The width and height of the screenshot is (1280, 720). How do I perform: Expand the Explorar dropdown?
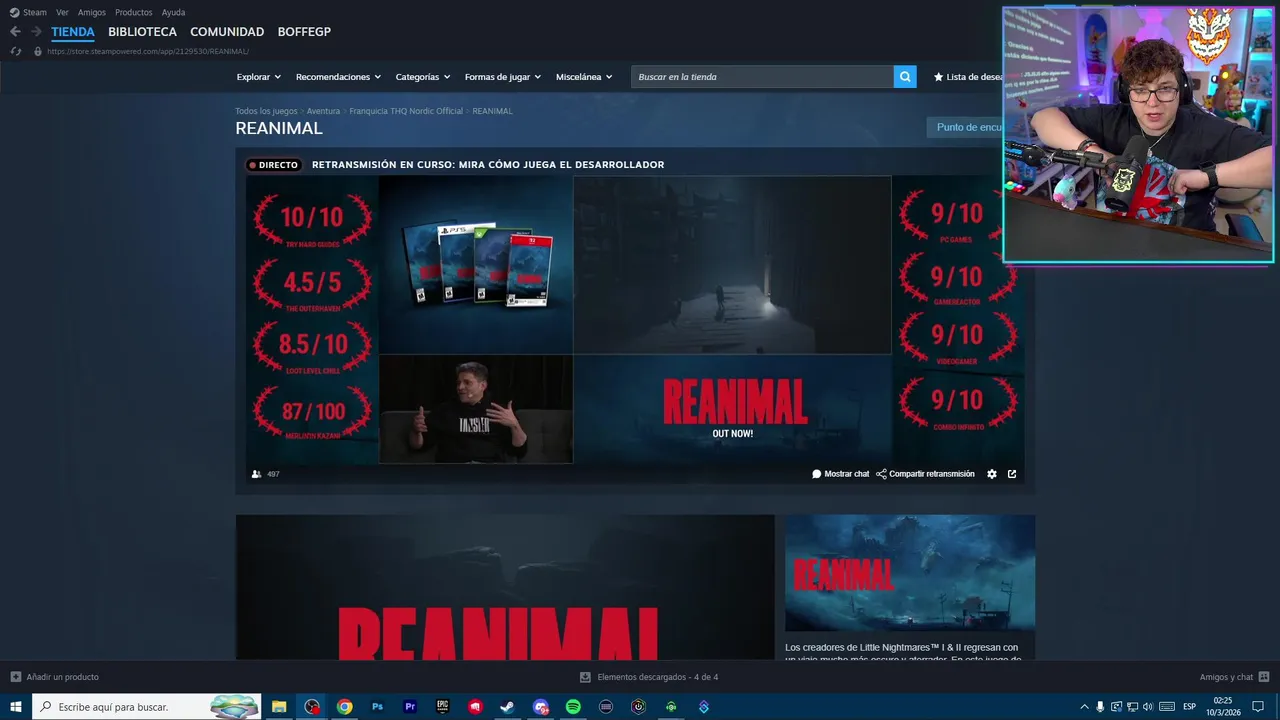coord(259,77)
